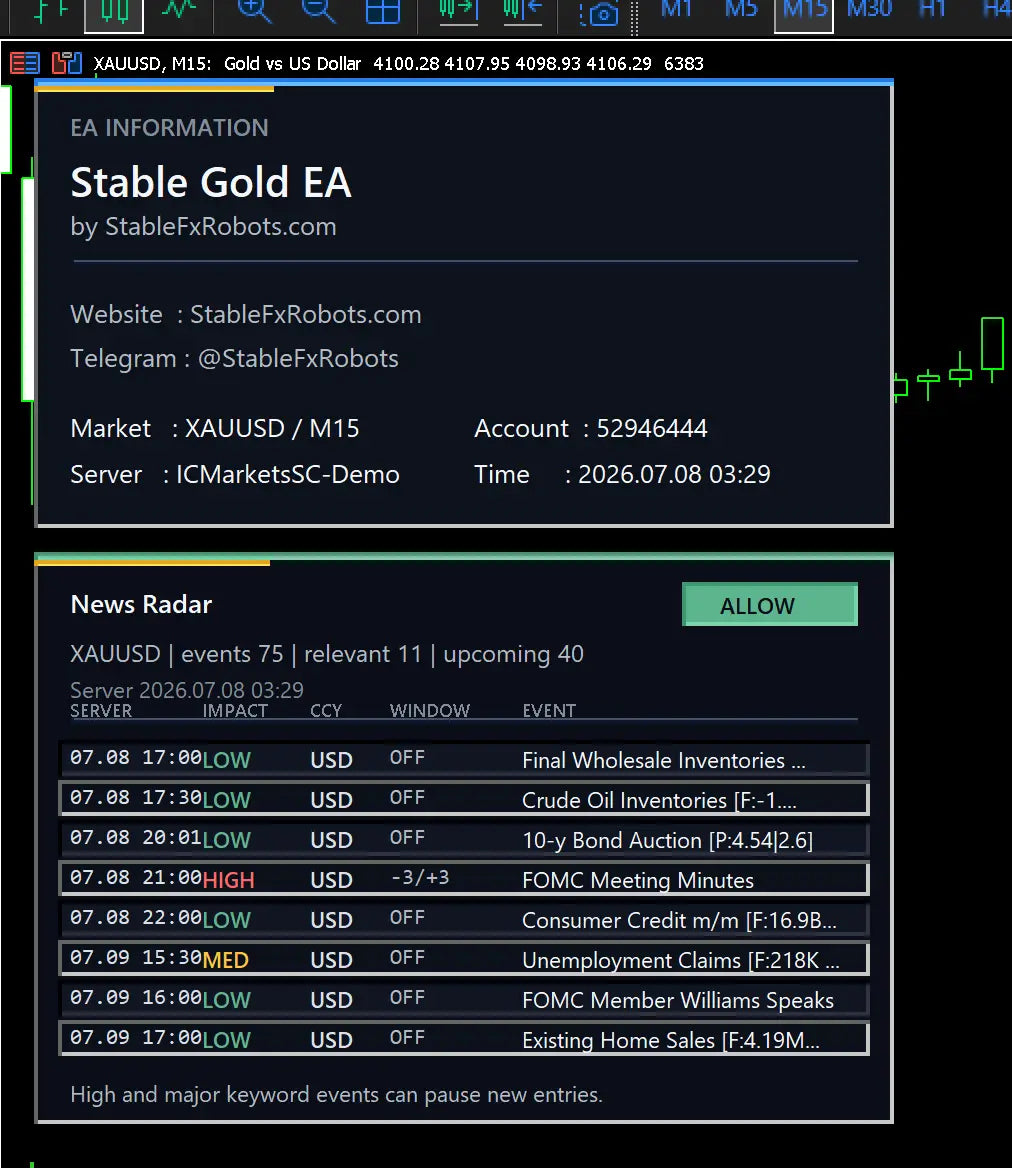
Task: Select the M5 timeframe
Action: point(741,10)
